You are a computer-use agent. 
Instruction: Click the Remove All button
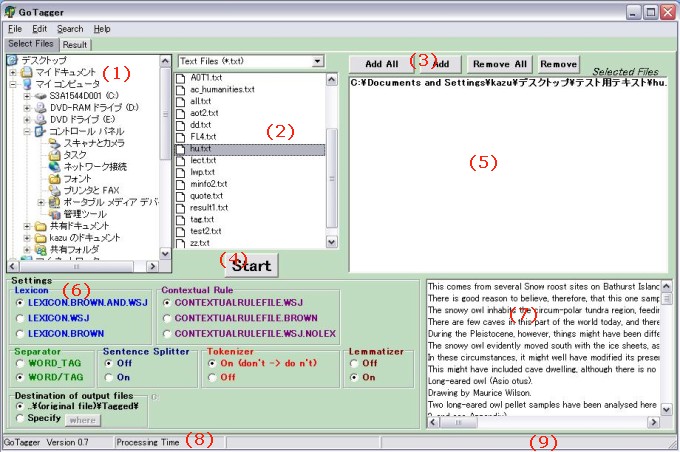[x=500, y=64]
